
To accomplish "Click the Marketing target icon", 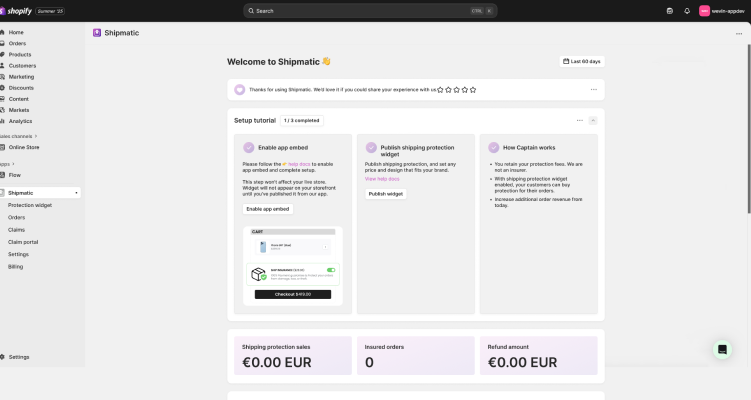I will [2, 77].
